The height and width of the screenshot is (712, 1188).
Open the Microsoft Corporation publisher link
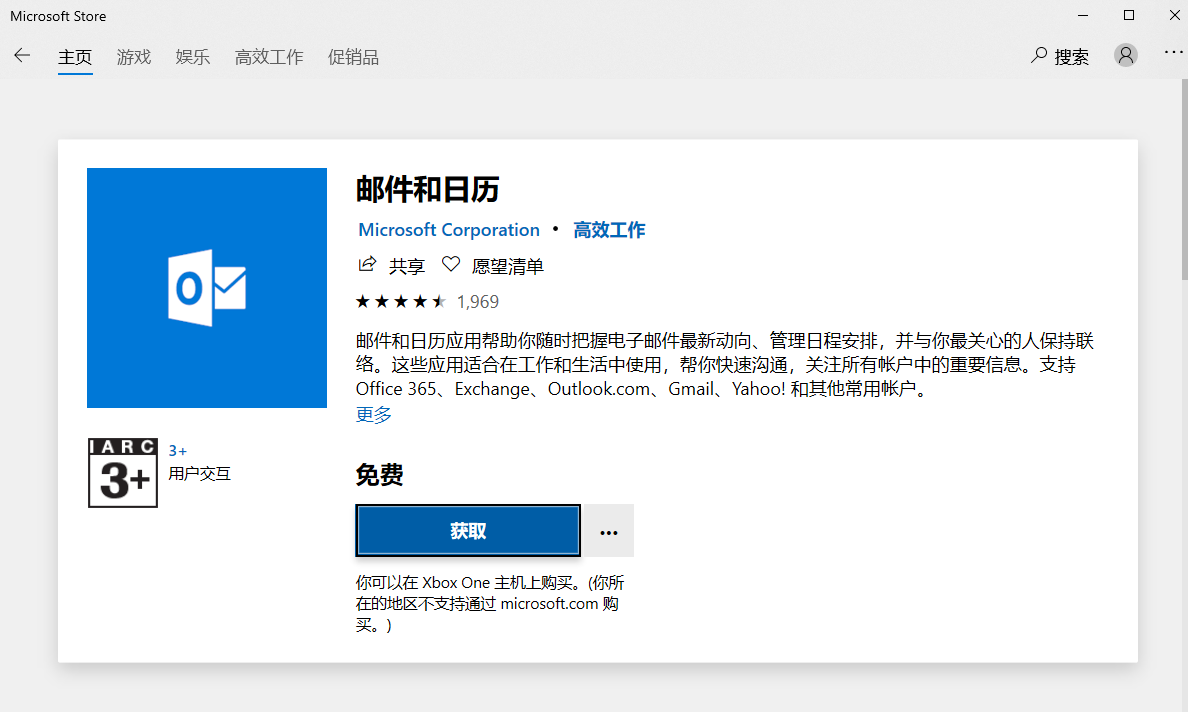(449, 230)
